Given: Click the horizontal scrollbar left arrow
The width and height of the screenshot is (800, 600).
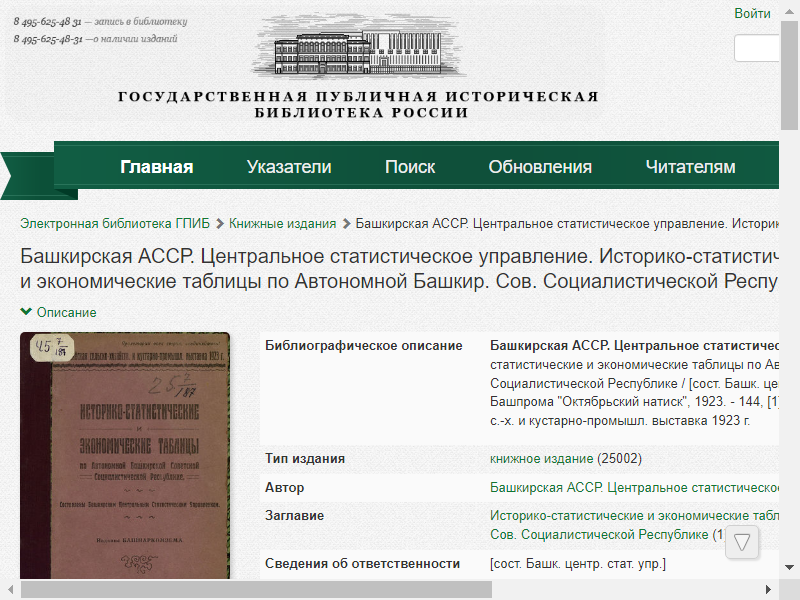Looking at the screenshot, I should click(x=10, y=589).
